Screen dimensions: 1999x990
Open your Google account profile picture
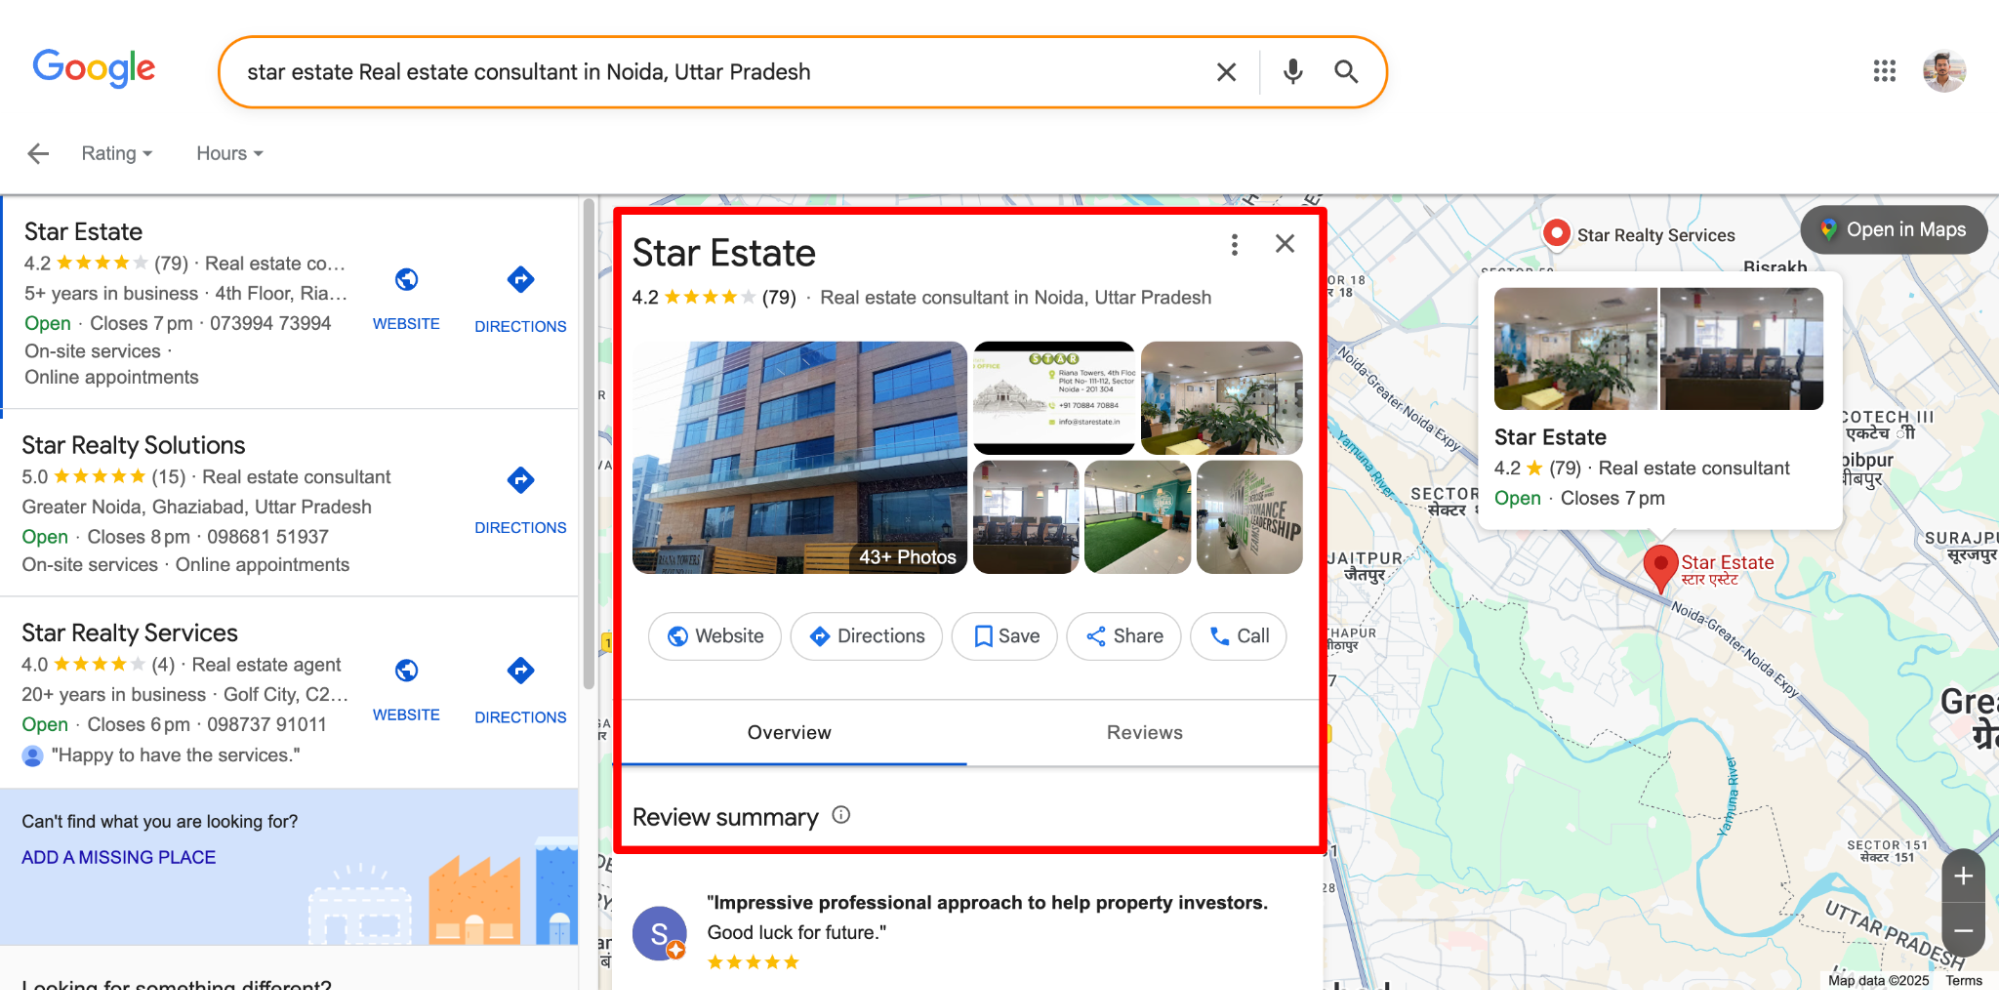(x=1944, y=71)
